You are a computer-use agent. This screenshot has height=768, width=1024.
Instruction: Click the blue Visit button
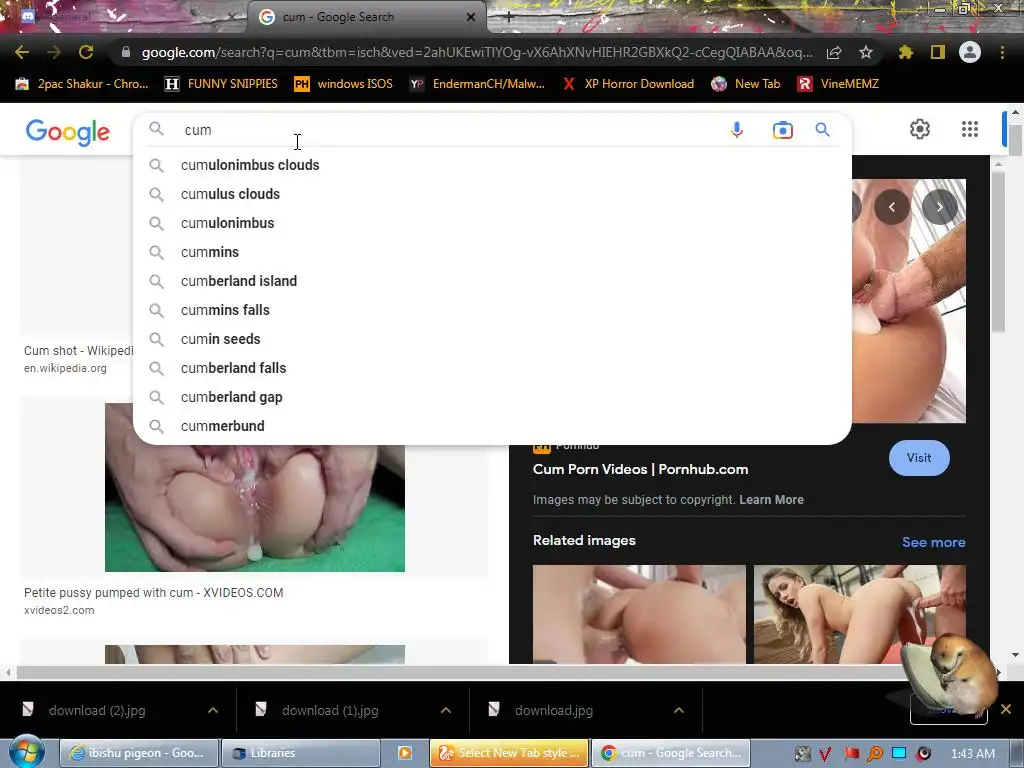pos(919,458)
